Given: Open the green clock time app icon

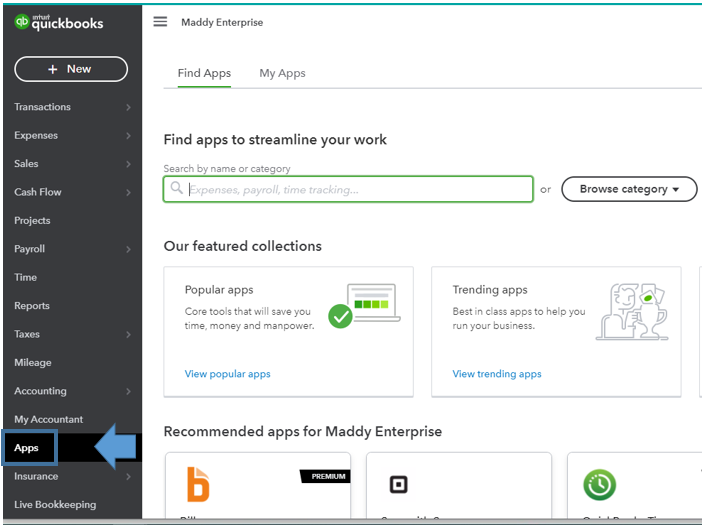Looking at the screenshot, I should click(x=599, y=484).
